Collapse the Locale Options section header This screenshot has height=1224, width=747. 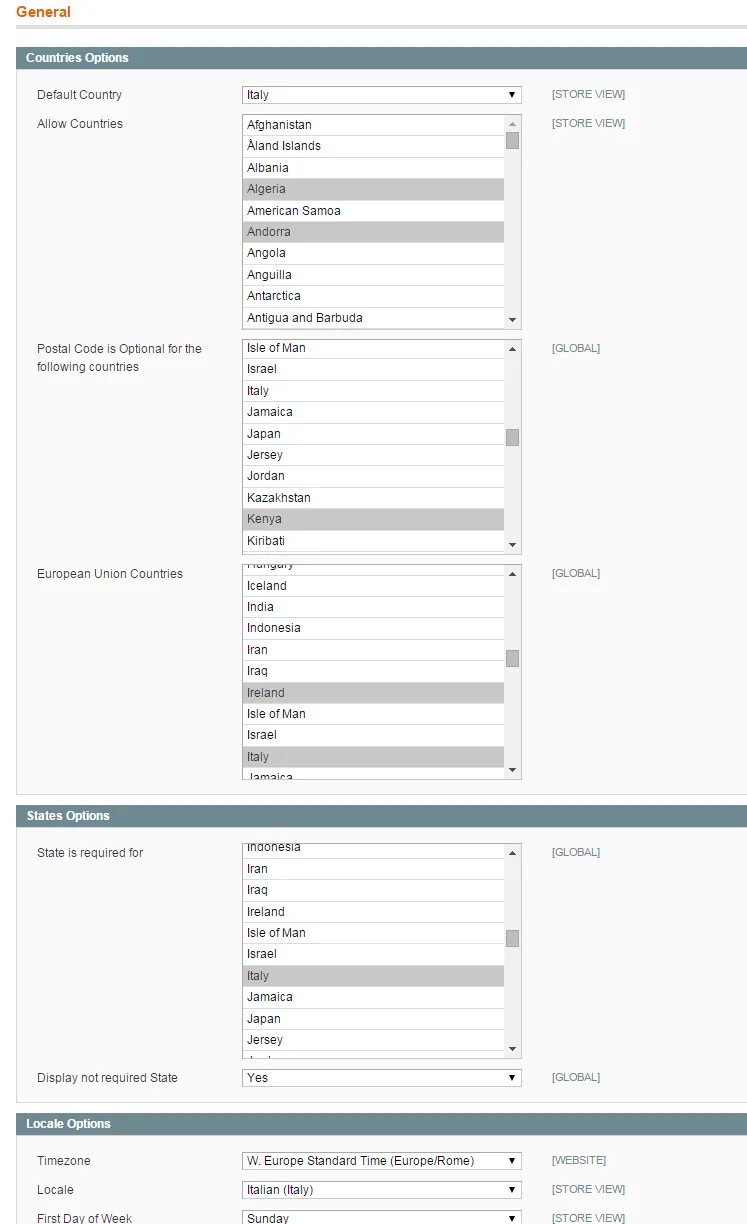point(381,1124)
